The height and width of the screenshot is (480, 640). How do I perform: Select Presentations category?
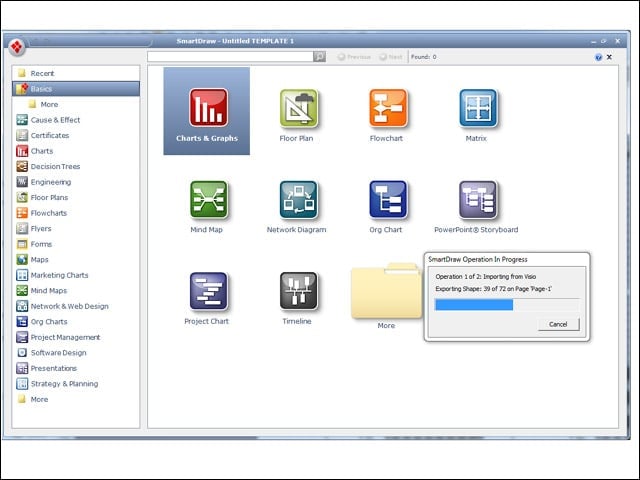[47, 368]
